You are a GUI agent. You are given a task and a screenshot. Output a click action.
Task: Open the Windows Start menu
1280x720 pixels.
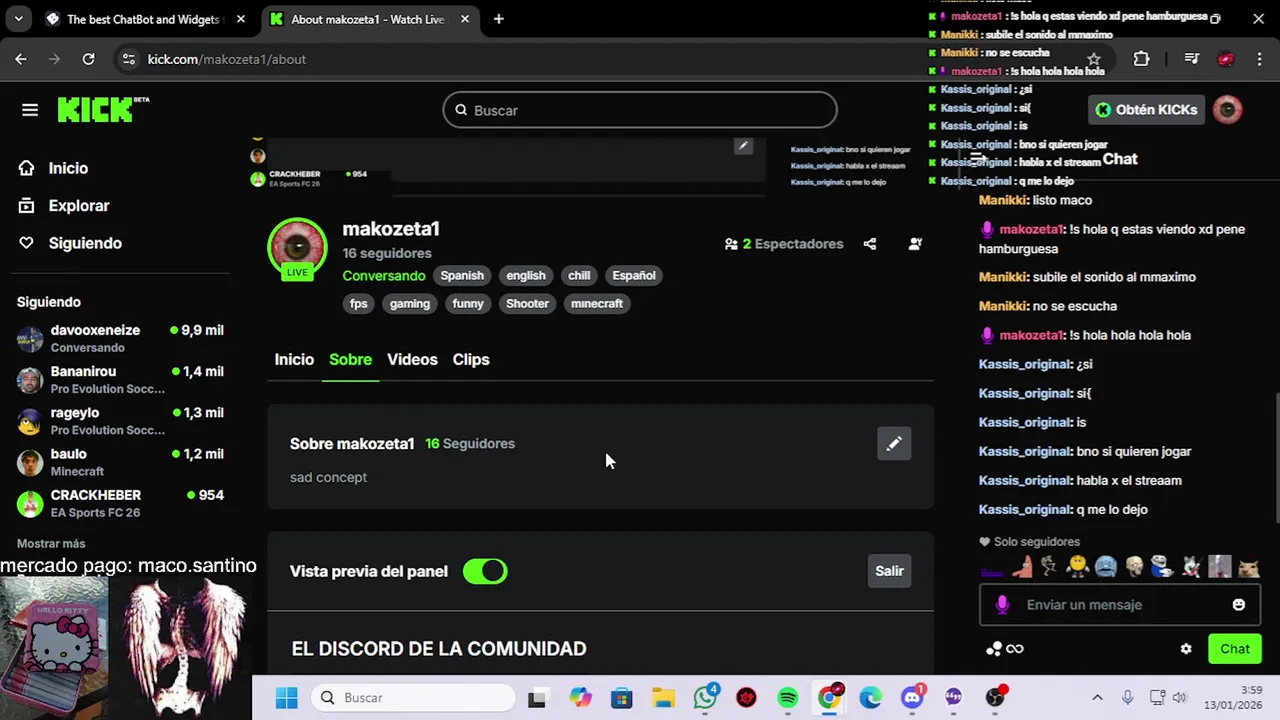click(x=287, y=698)
